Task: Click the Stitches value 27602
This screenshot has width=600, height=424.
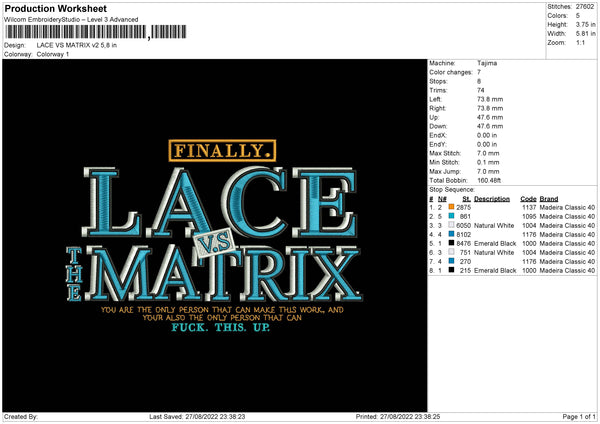Action: [x=585, y=7]
